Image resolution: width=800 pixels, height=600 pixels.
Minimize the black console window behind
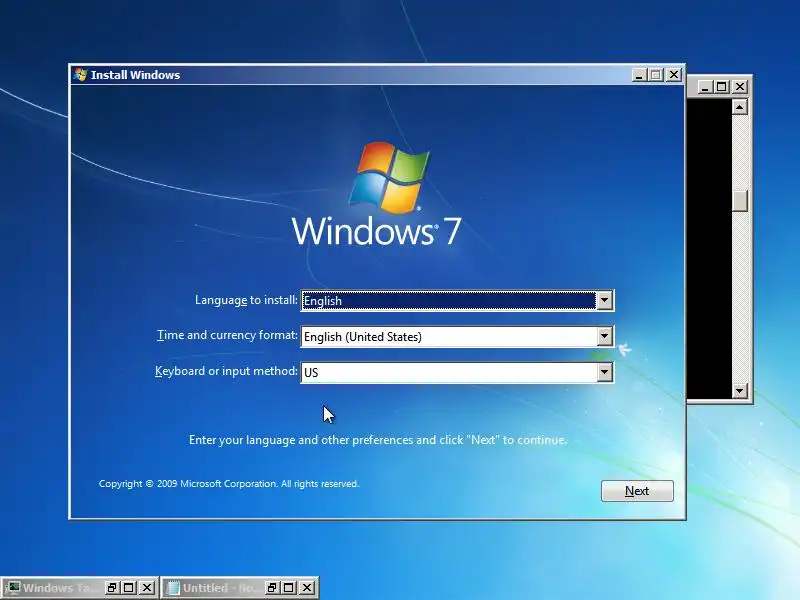(x=705, y=87)
